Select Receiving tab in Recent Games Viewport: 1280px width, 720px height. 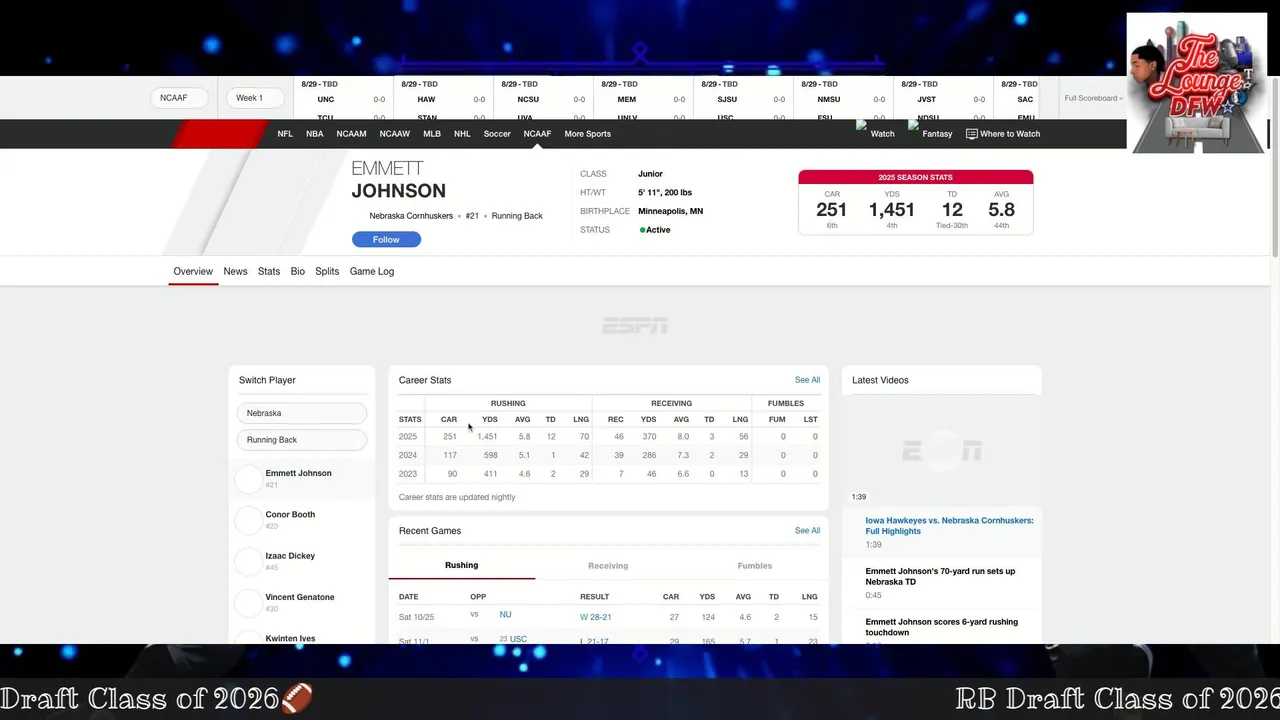(x=608, y=566)
